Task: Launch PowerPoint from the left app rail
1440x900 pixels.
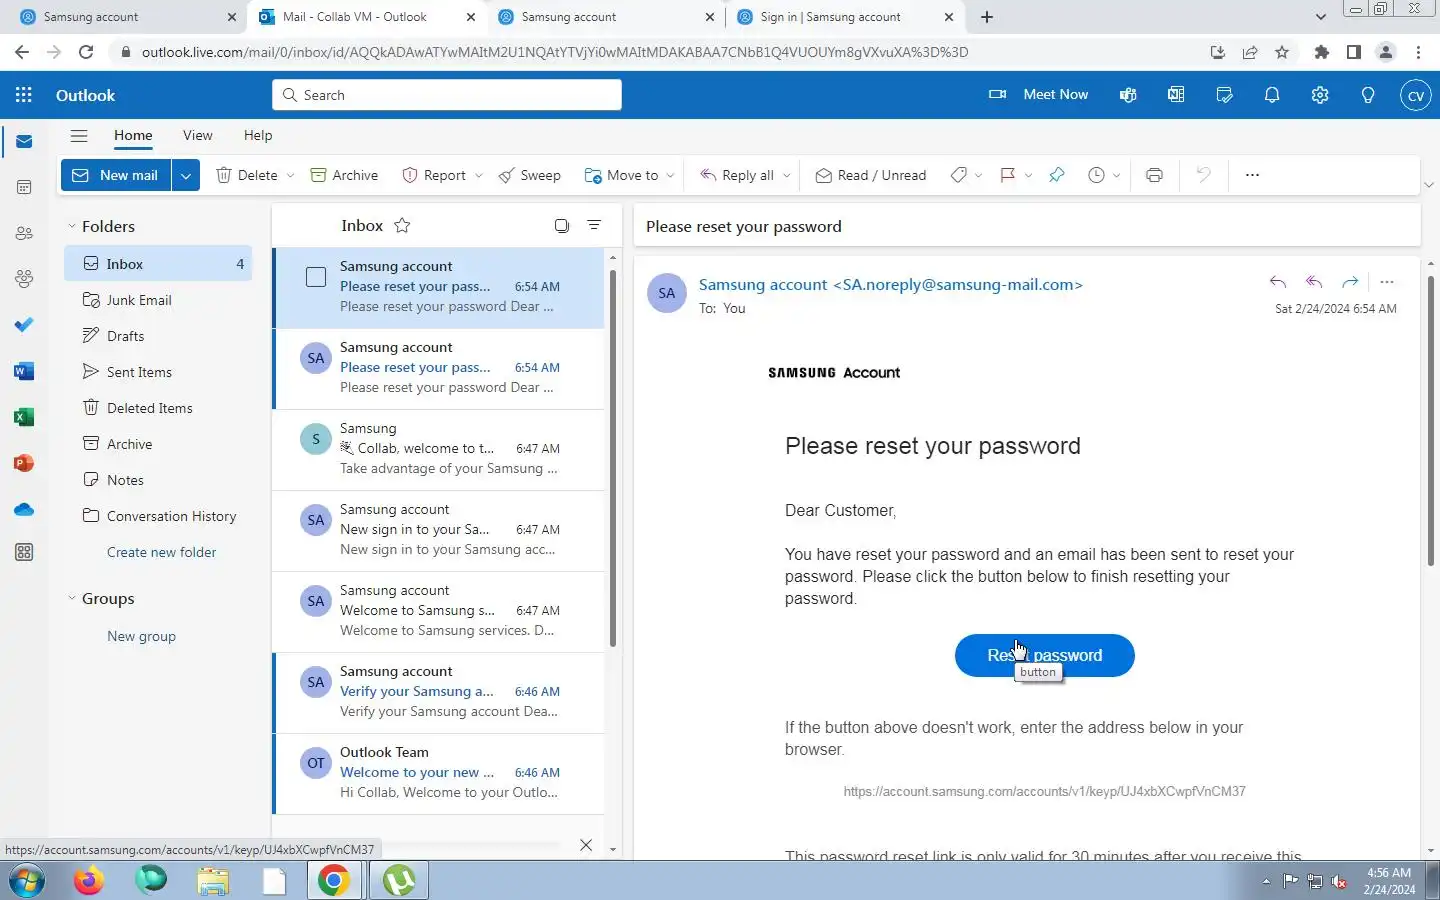Action: click(24, 463)
